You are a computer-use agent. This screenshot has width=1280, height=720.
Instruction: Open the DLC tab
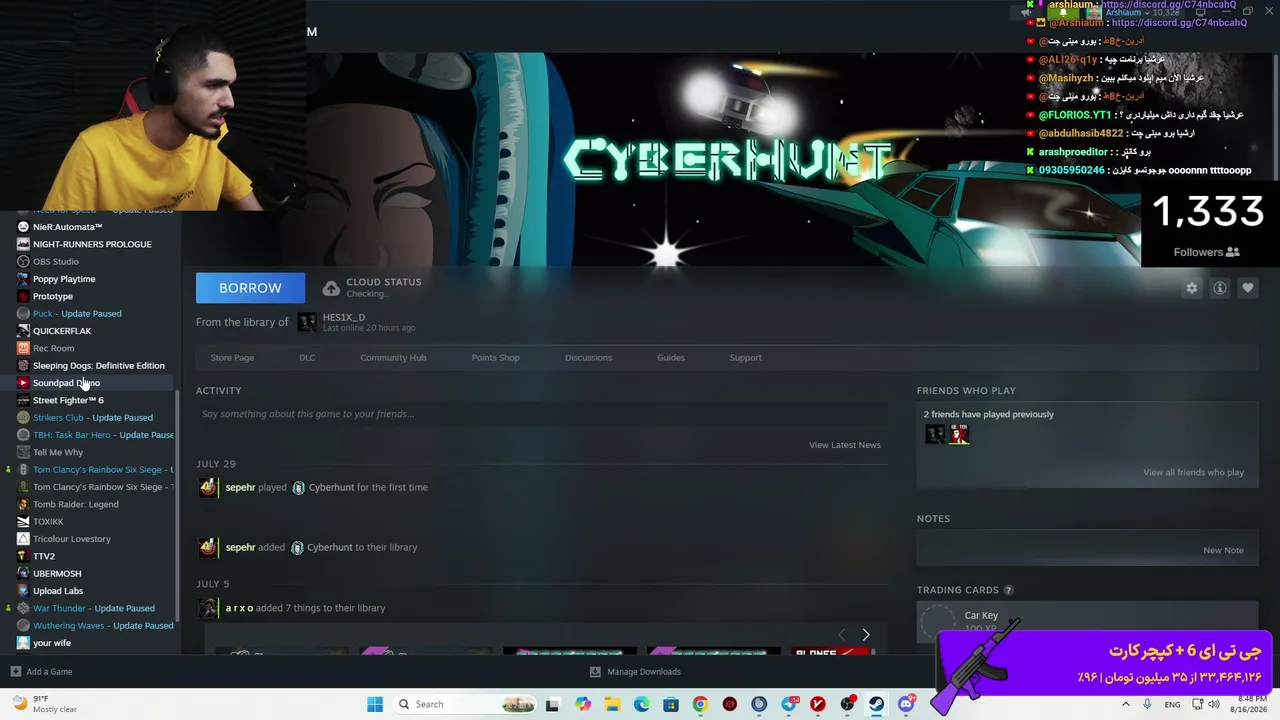[307, 357]
